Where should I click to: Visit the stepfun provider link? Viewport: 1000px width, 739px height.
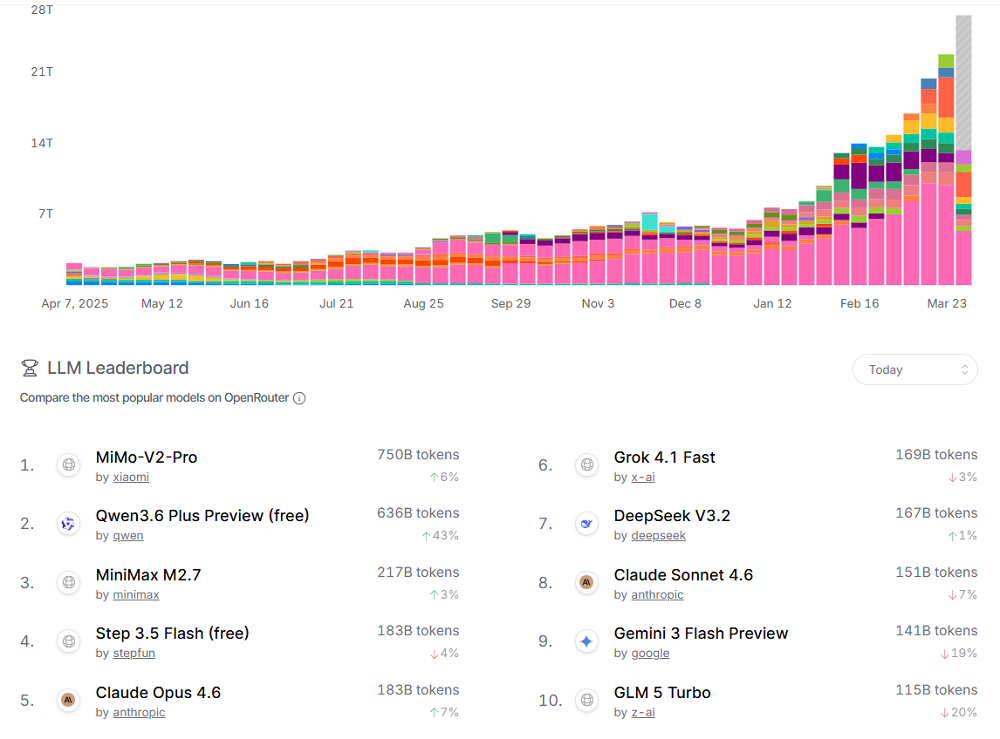tap(134, 654)
